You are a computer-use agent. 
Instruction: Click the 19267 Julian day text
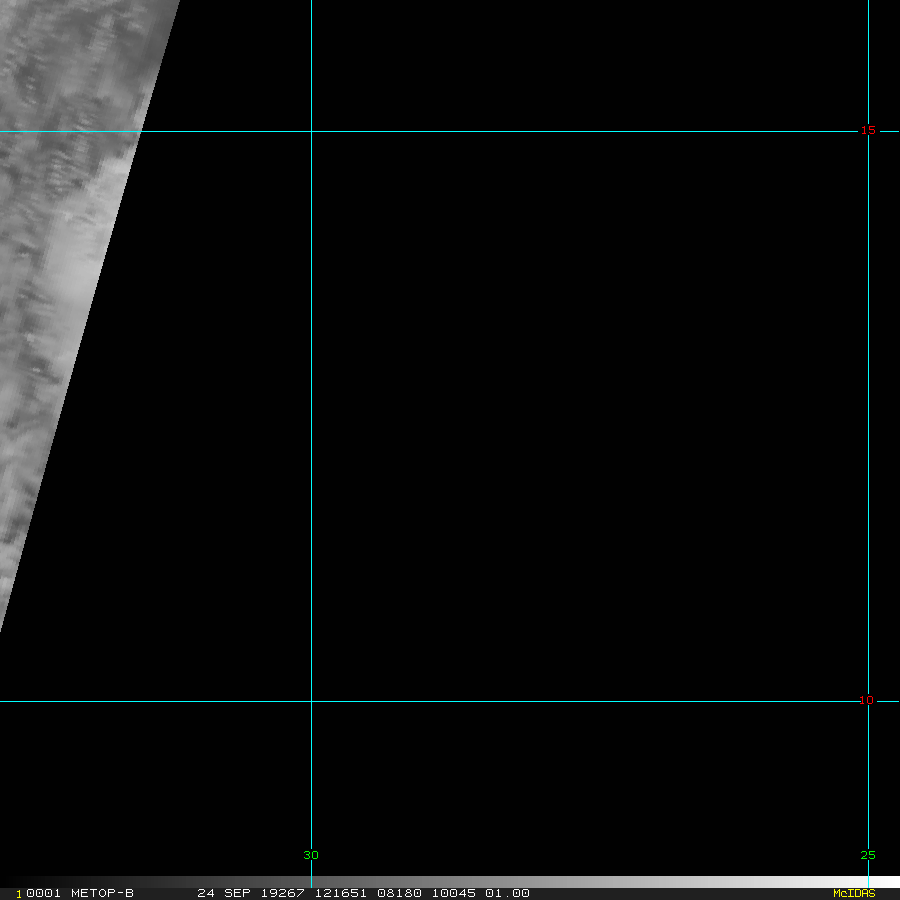(283, 893)
